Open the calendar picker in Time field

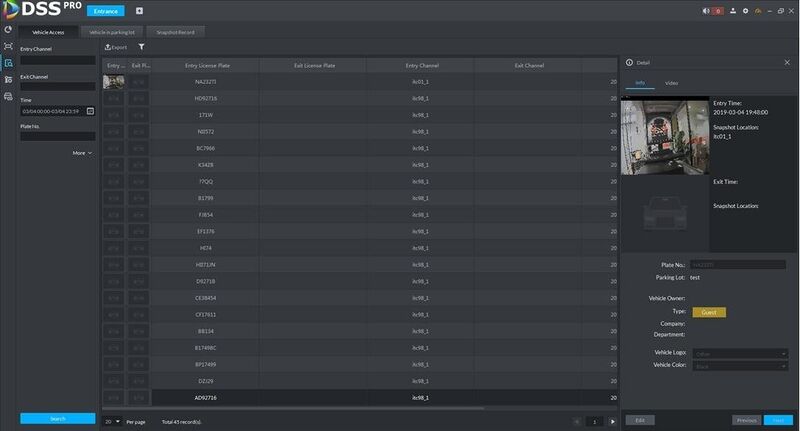tap(90, 111)
